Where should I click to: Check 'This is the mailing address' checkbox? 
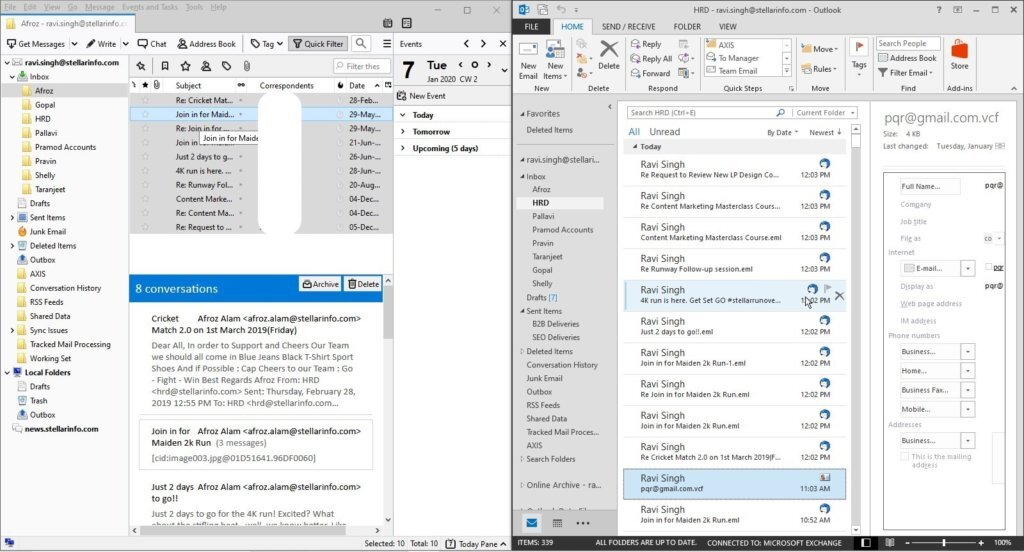coord(904,457)
